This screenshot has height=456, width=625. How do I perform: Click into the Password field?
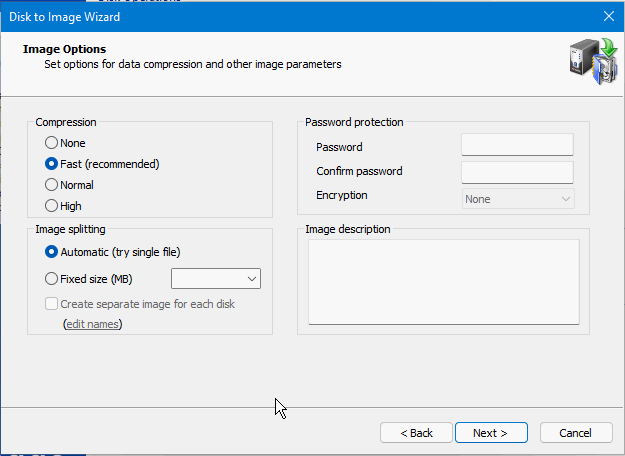(x=517, y=146)
